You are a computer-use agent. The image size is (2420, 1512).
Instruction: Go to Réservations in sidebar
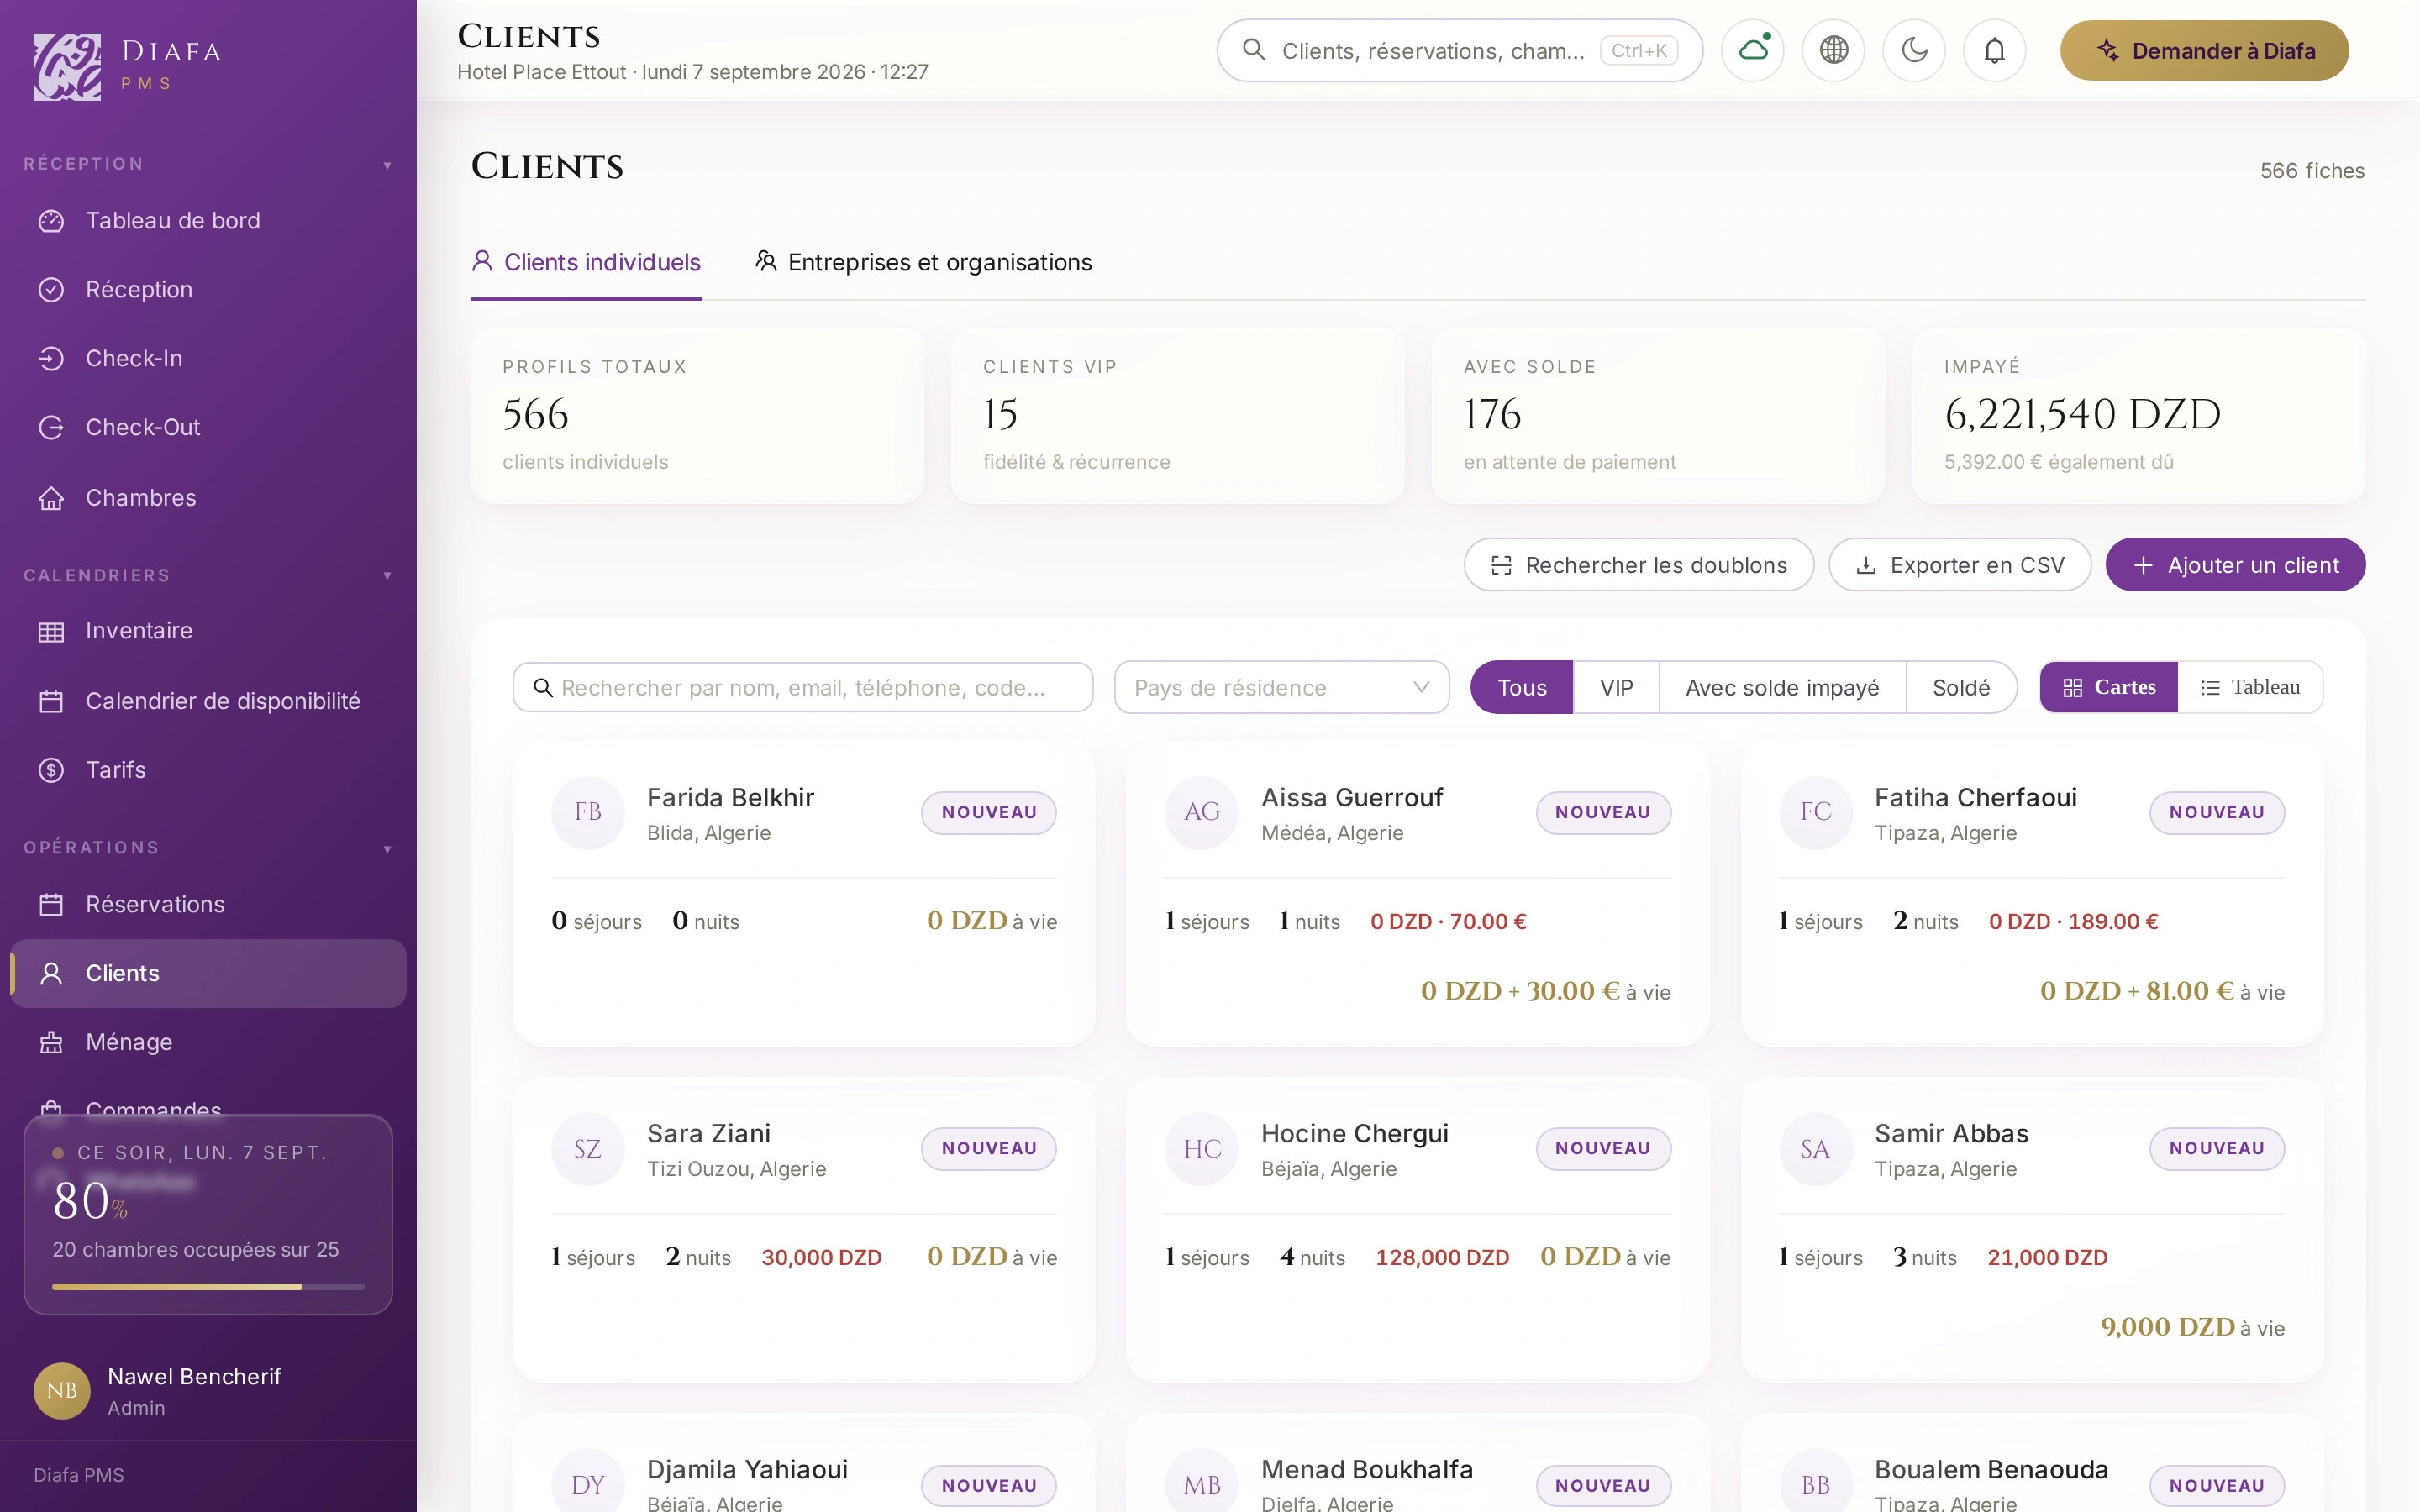coord(208,904)
